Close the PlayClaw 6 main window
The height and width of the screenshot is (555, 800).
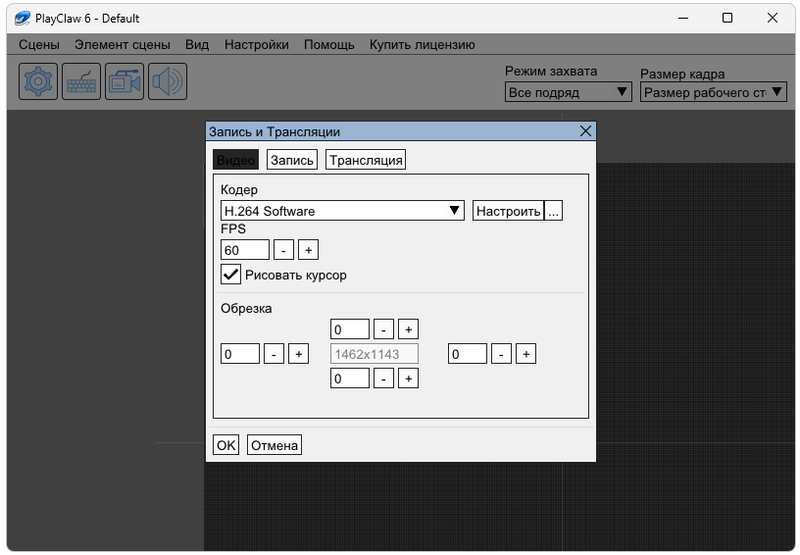click(772, 18)
